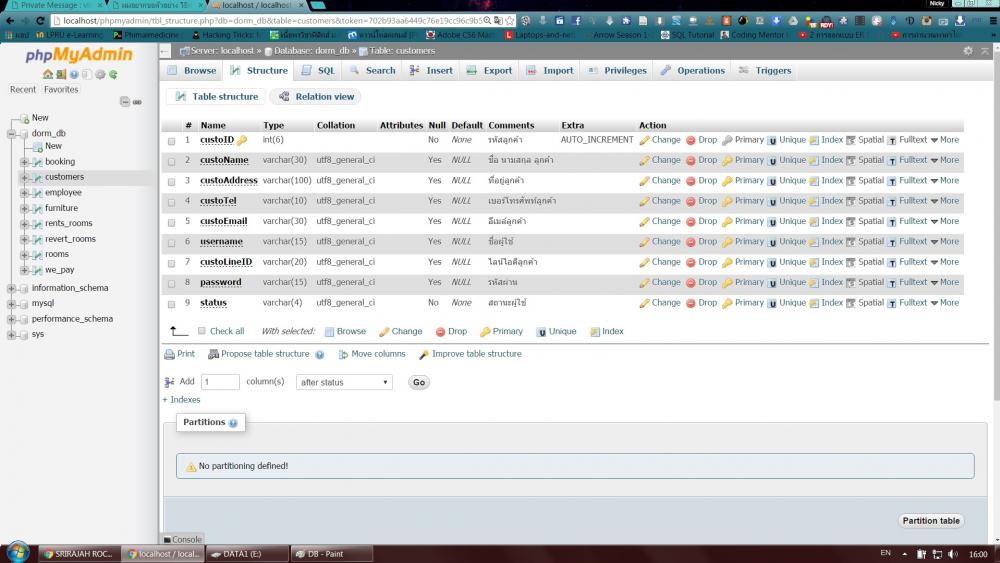Viewport: 1000px width, 563px height.
Task: Expand performance_schema database node
Action: click(11, 319)
